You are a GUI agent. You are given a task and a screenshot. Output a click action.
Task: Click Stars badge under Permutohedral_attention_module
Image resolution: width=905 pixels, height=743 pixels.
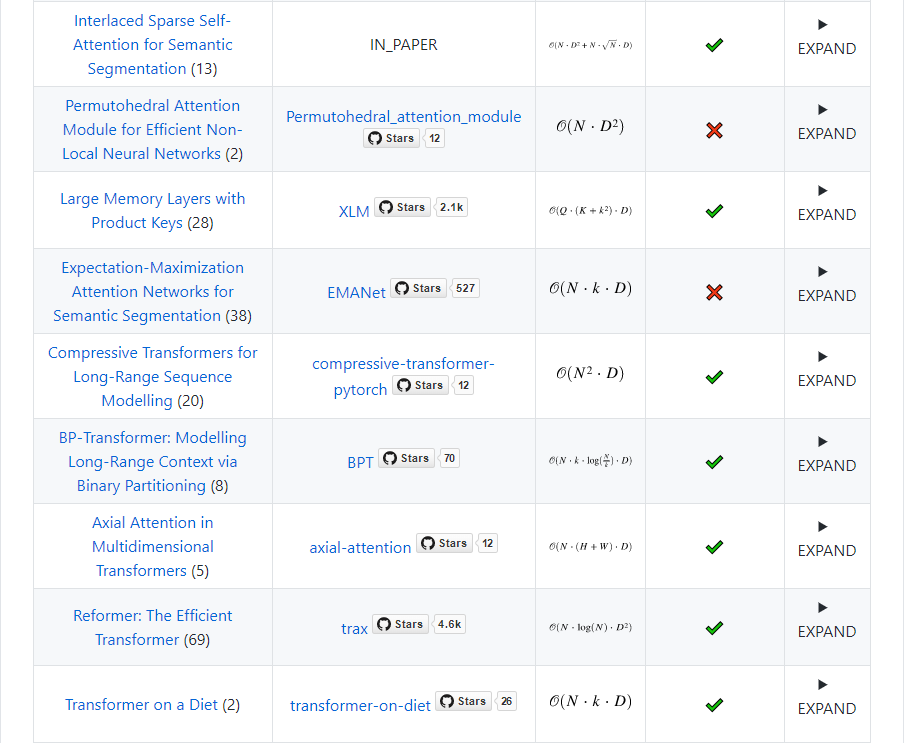pyautogui.click(x=390, y=139)
